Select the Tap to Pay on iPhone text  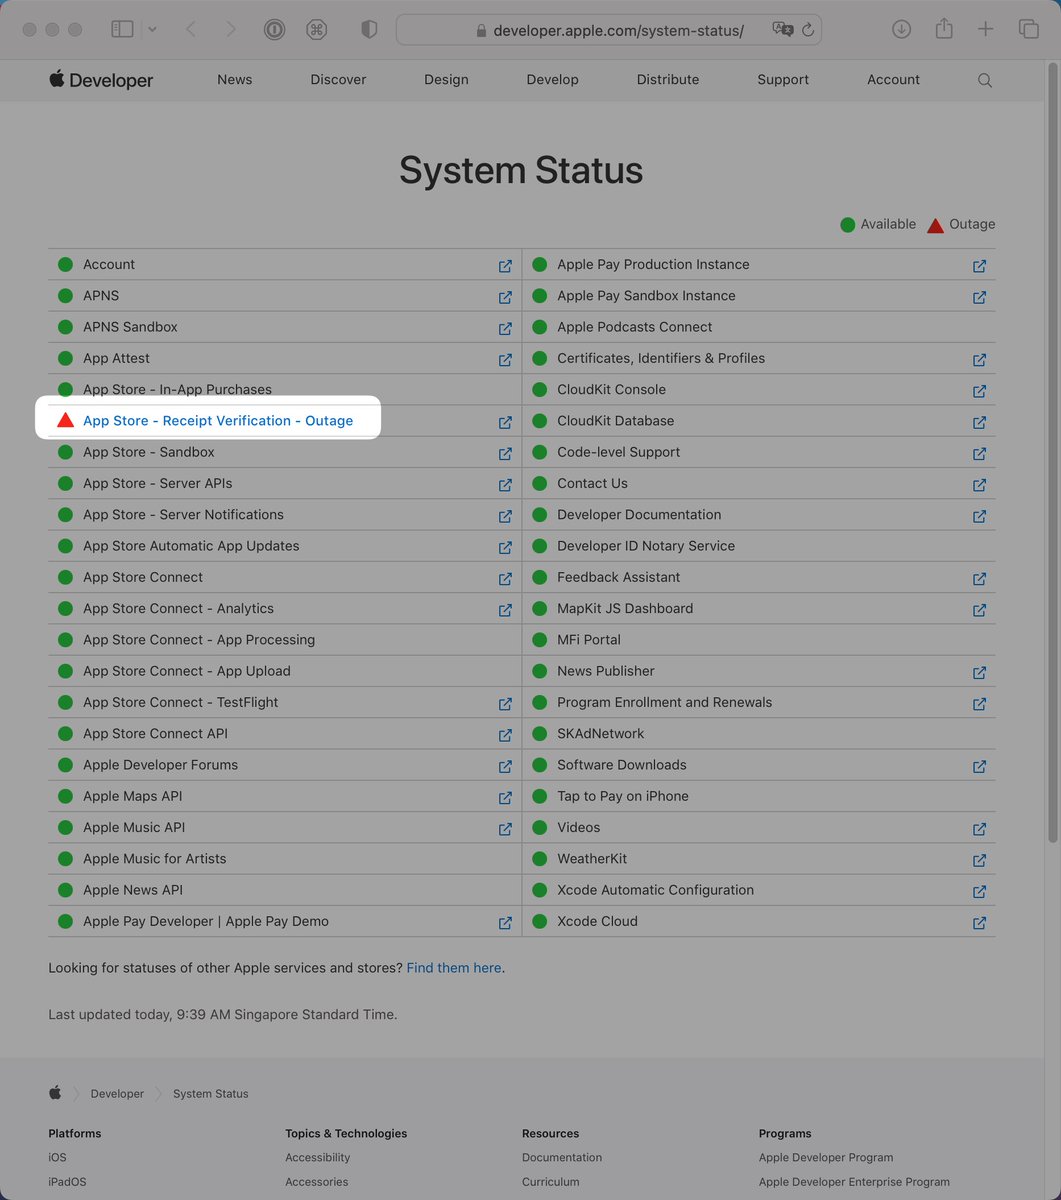pyautogui.click(x=623, y=796)
